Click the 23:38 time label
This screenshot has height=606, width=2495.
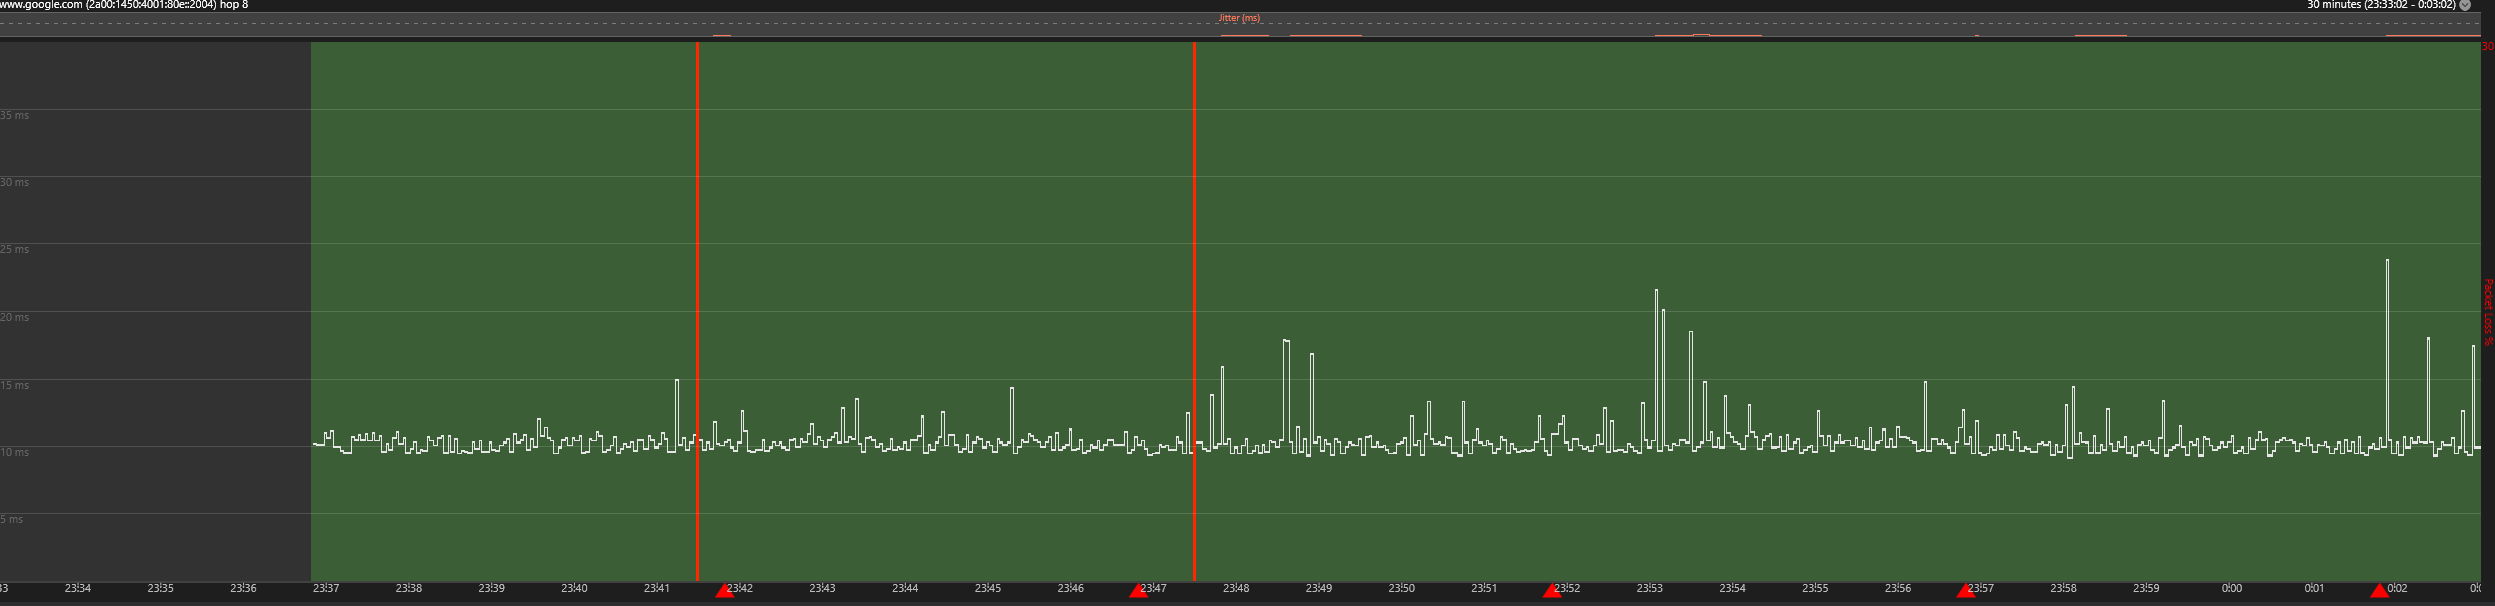pyautogui.click(x=409, y=588)
